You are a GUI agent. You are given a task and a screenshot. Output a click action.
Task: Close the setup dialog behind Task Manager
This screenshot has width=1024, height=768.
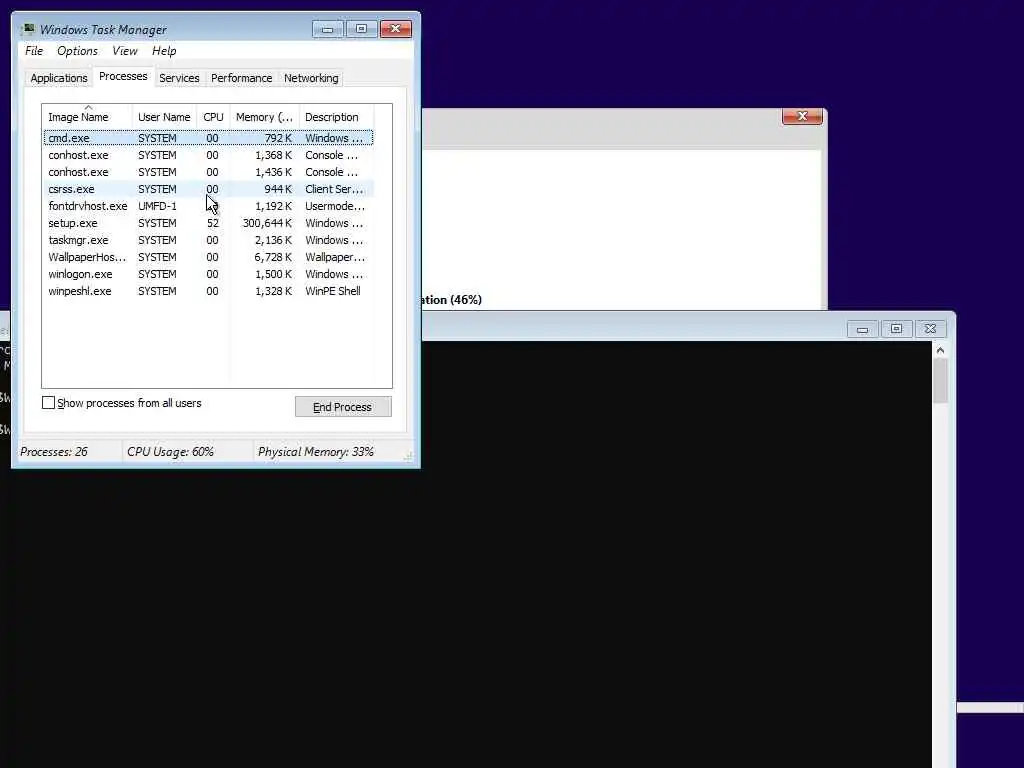[802, 116]
